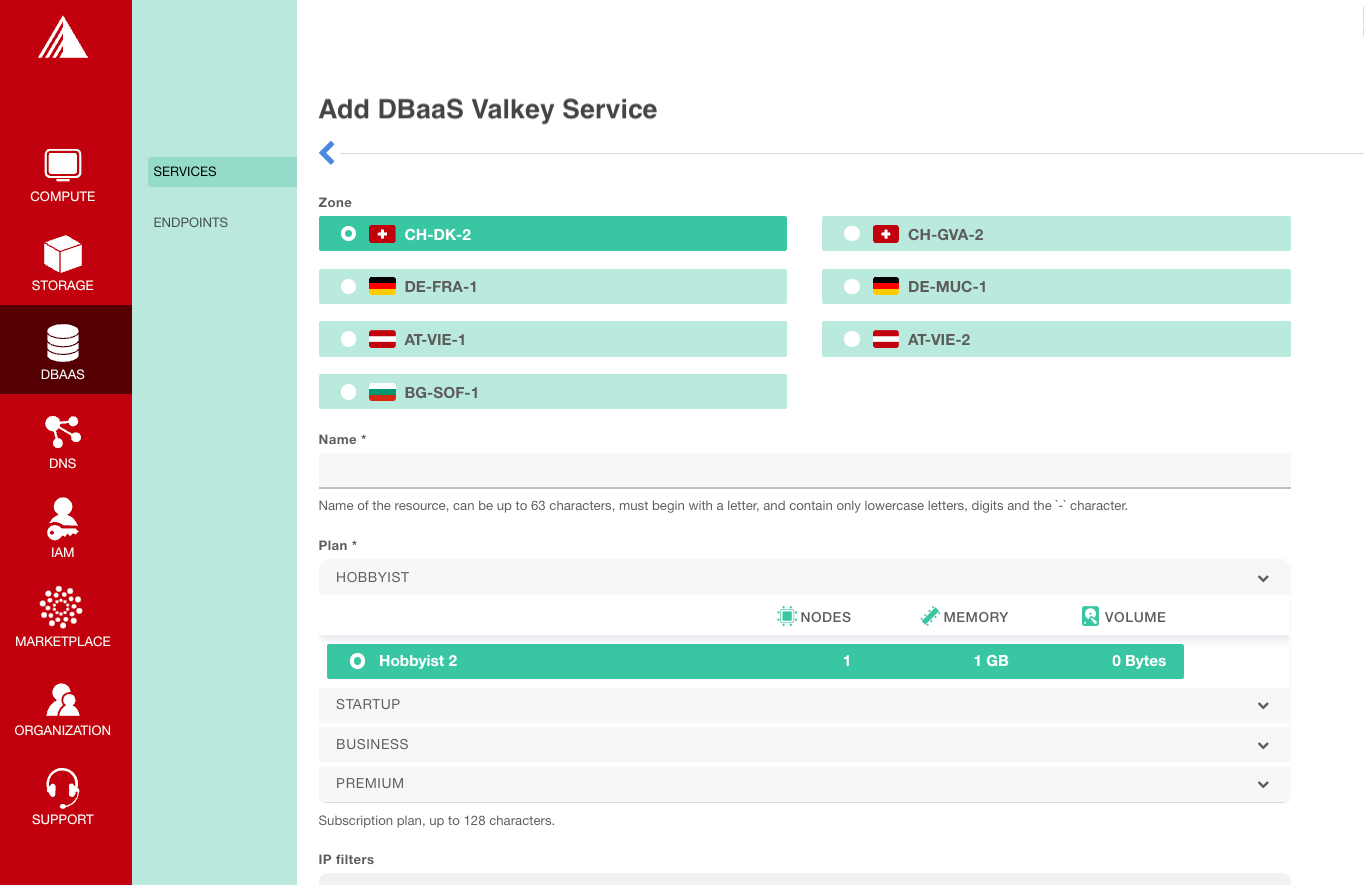Expand the BUSINESS plan group
This screenshot has height=885, width=1364.
click(x=803, y=744)
